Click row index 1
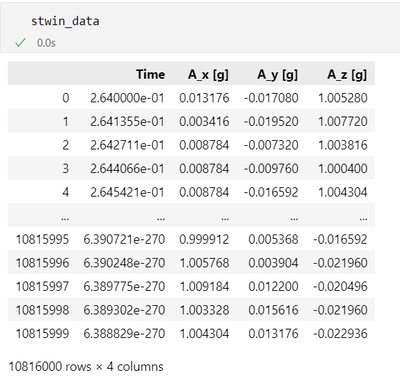400x391 pixels. point(66,122)
